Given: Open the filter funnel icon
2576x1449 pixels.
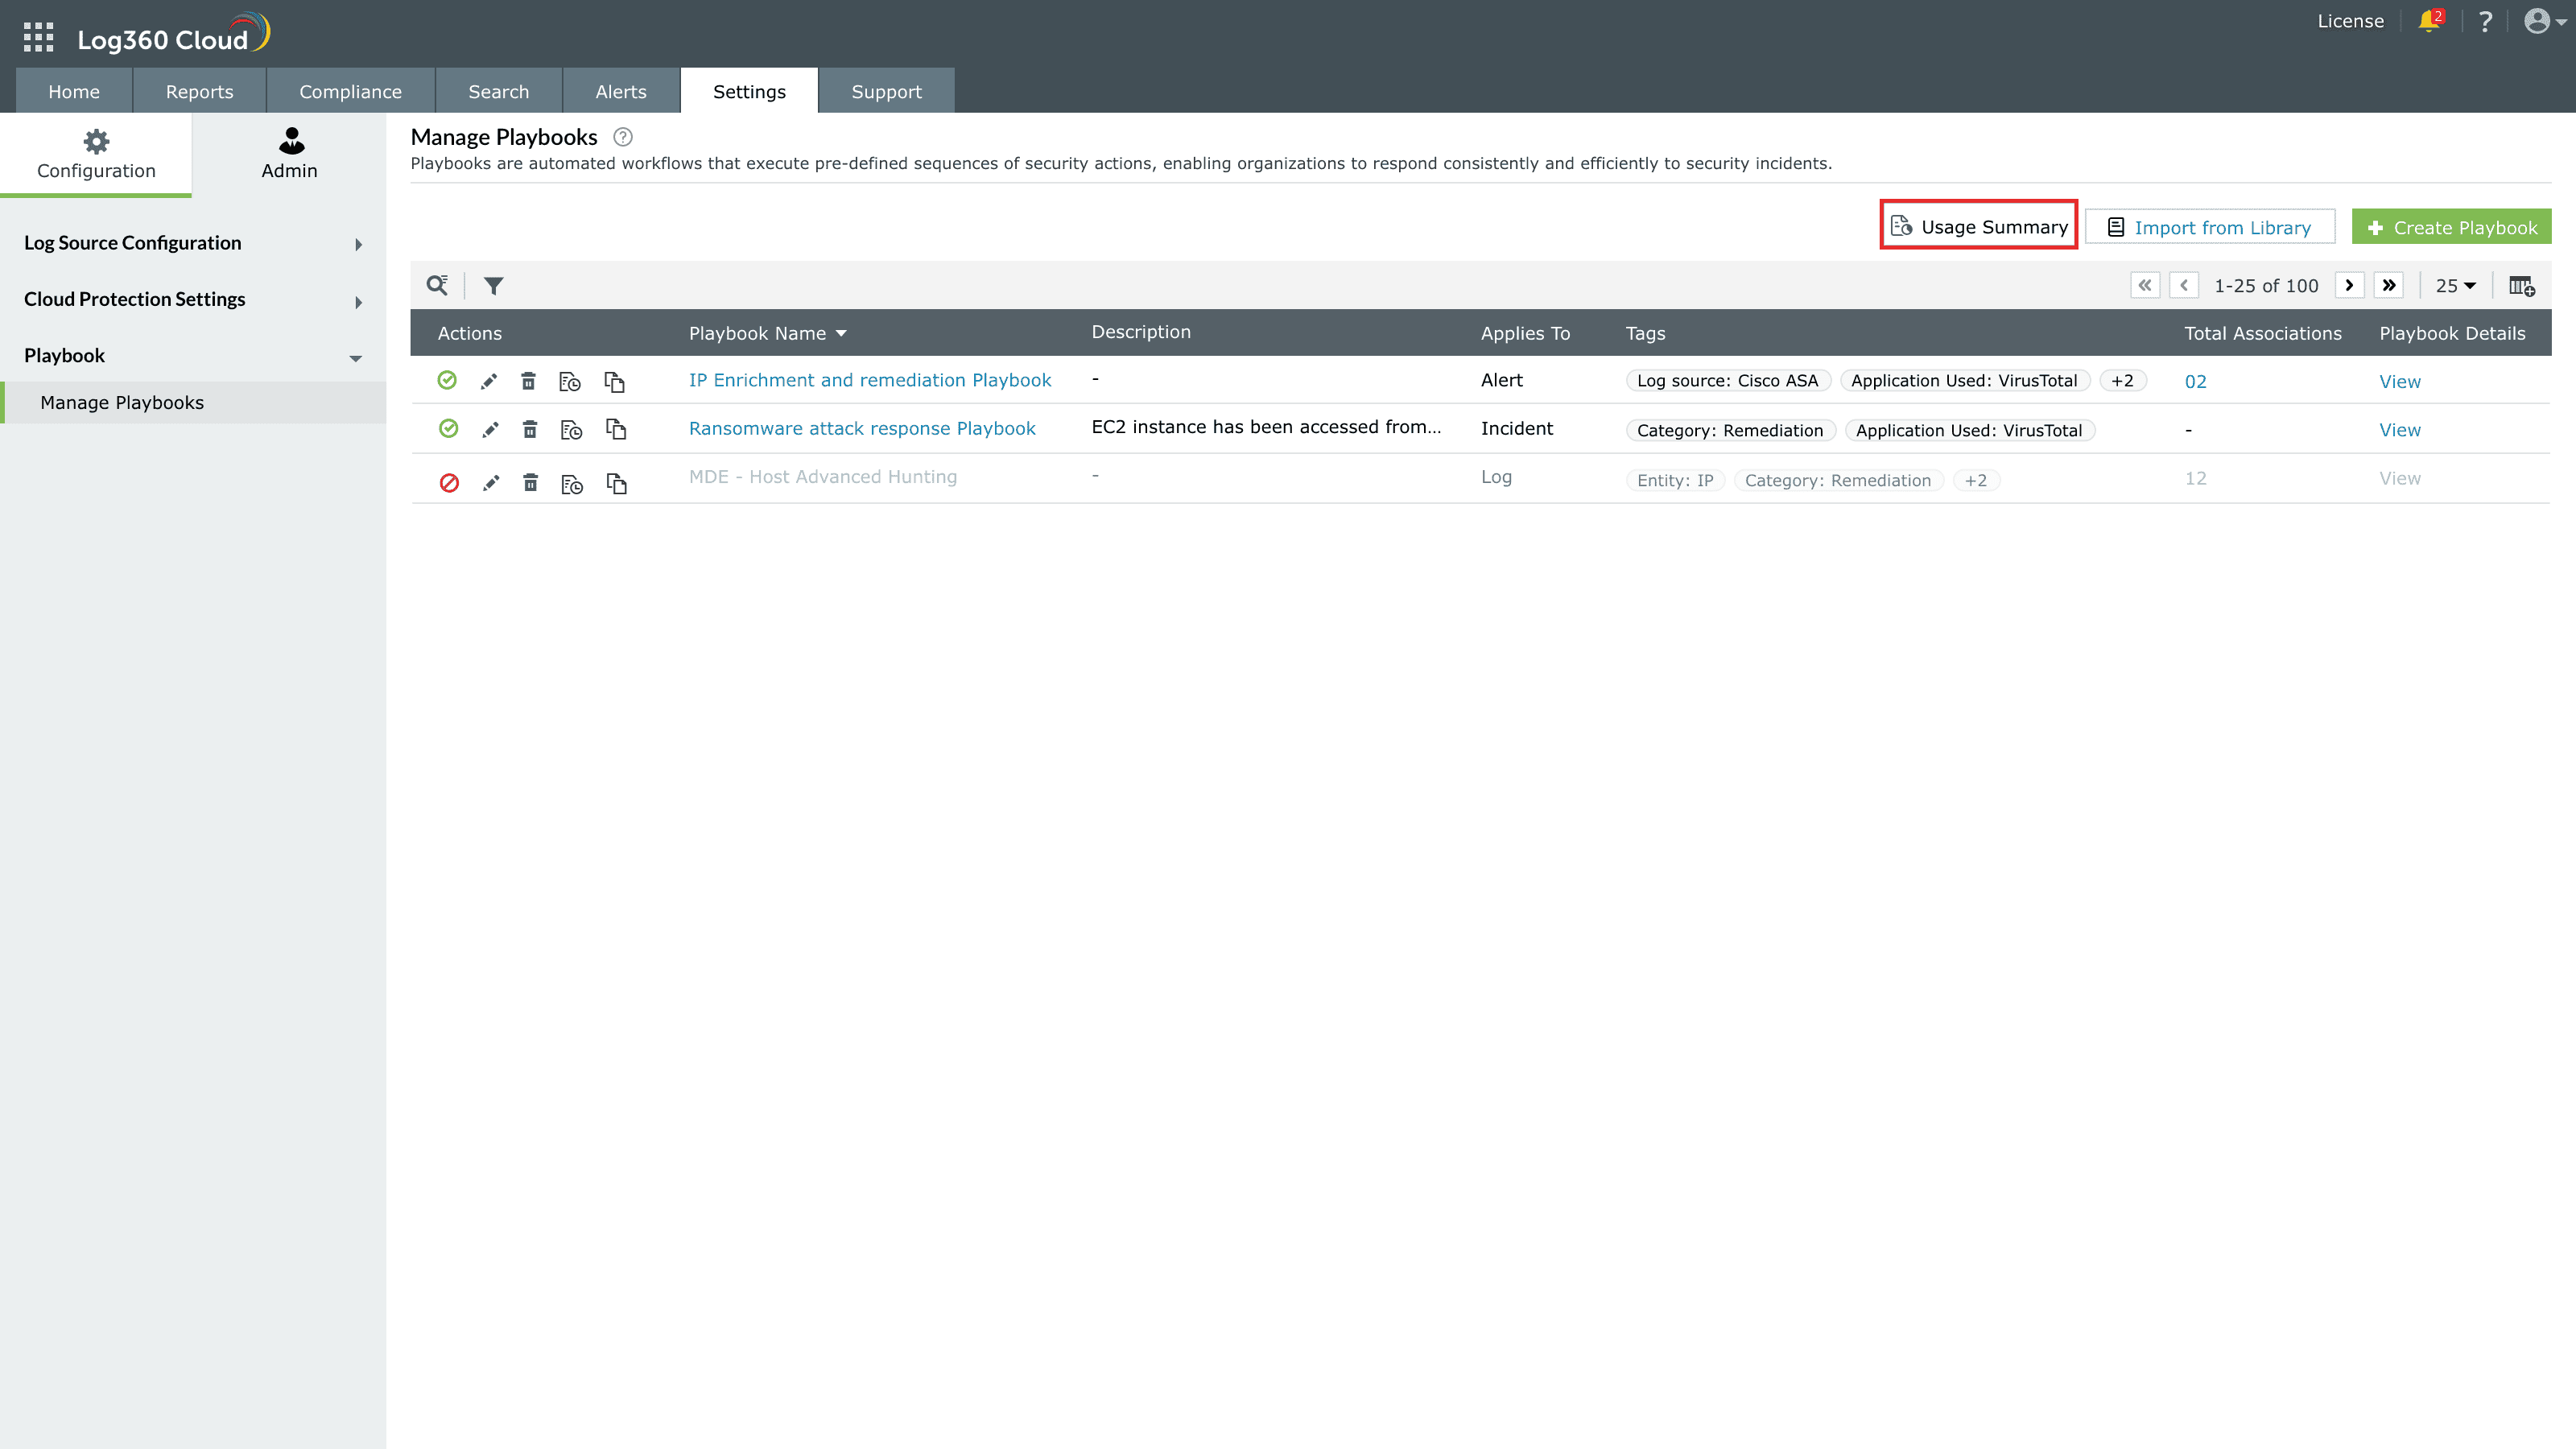Looking at the screenshot, I should pos(493,286).
